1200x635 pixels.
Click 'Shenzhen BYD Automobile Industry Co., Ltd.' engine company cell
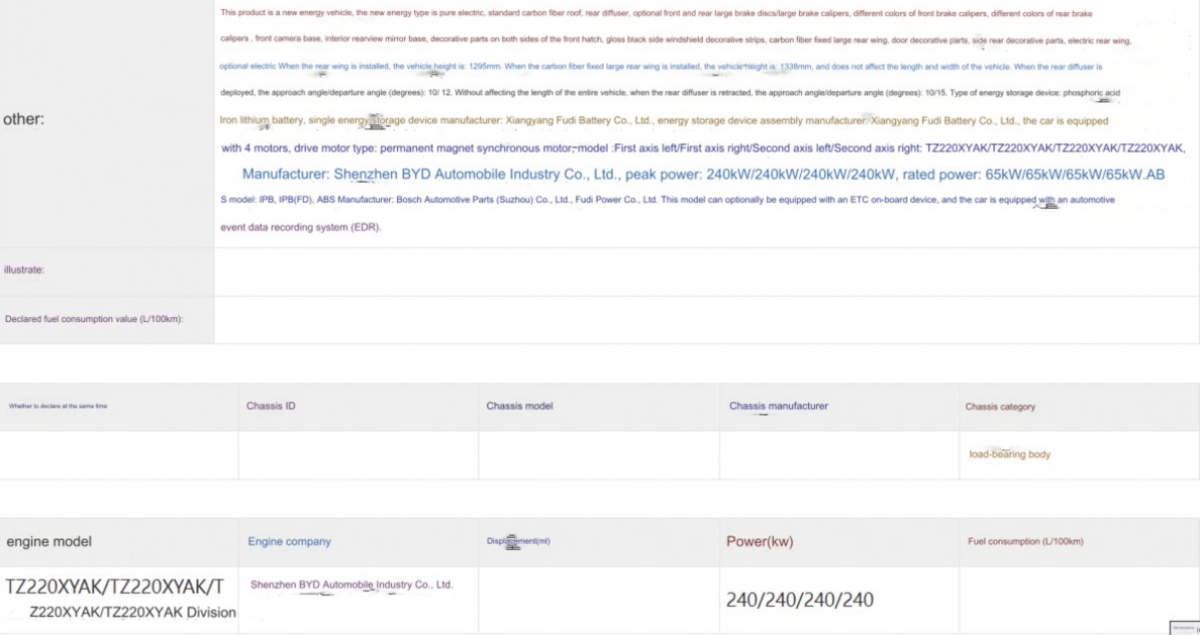pyautogui.click(x=351, y=584)
